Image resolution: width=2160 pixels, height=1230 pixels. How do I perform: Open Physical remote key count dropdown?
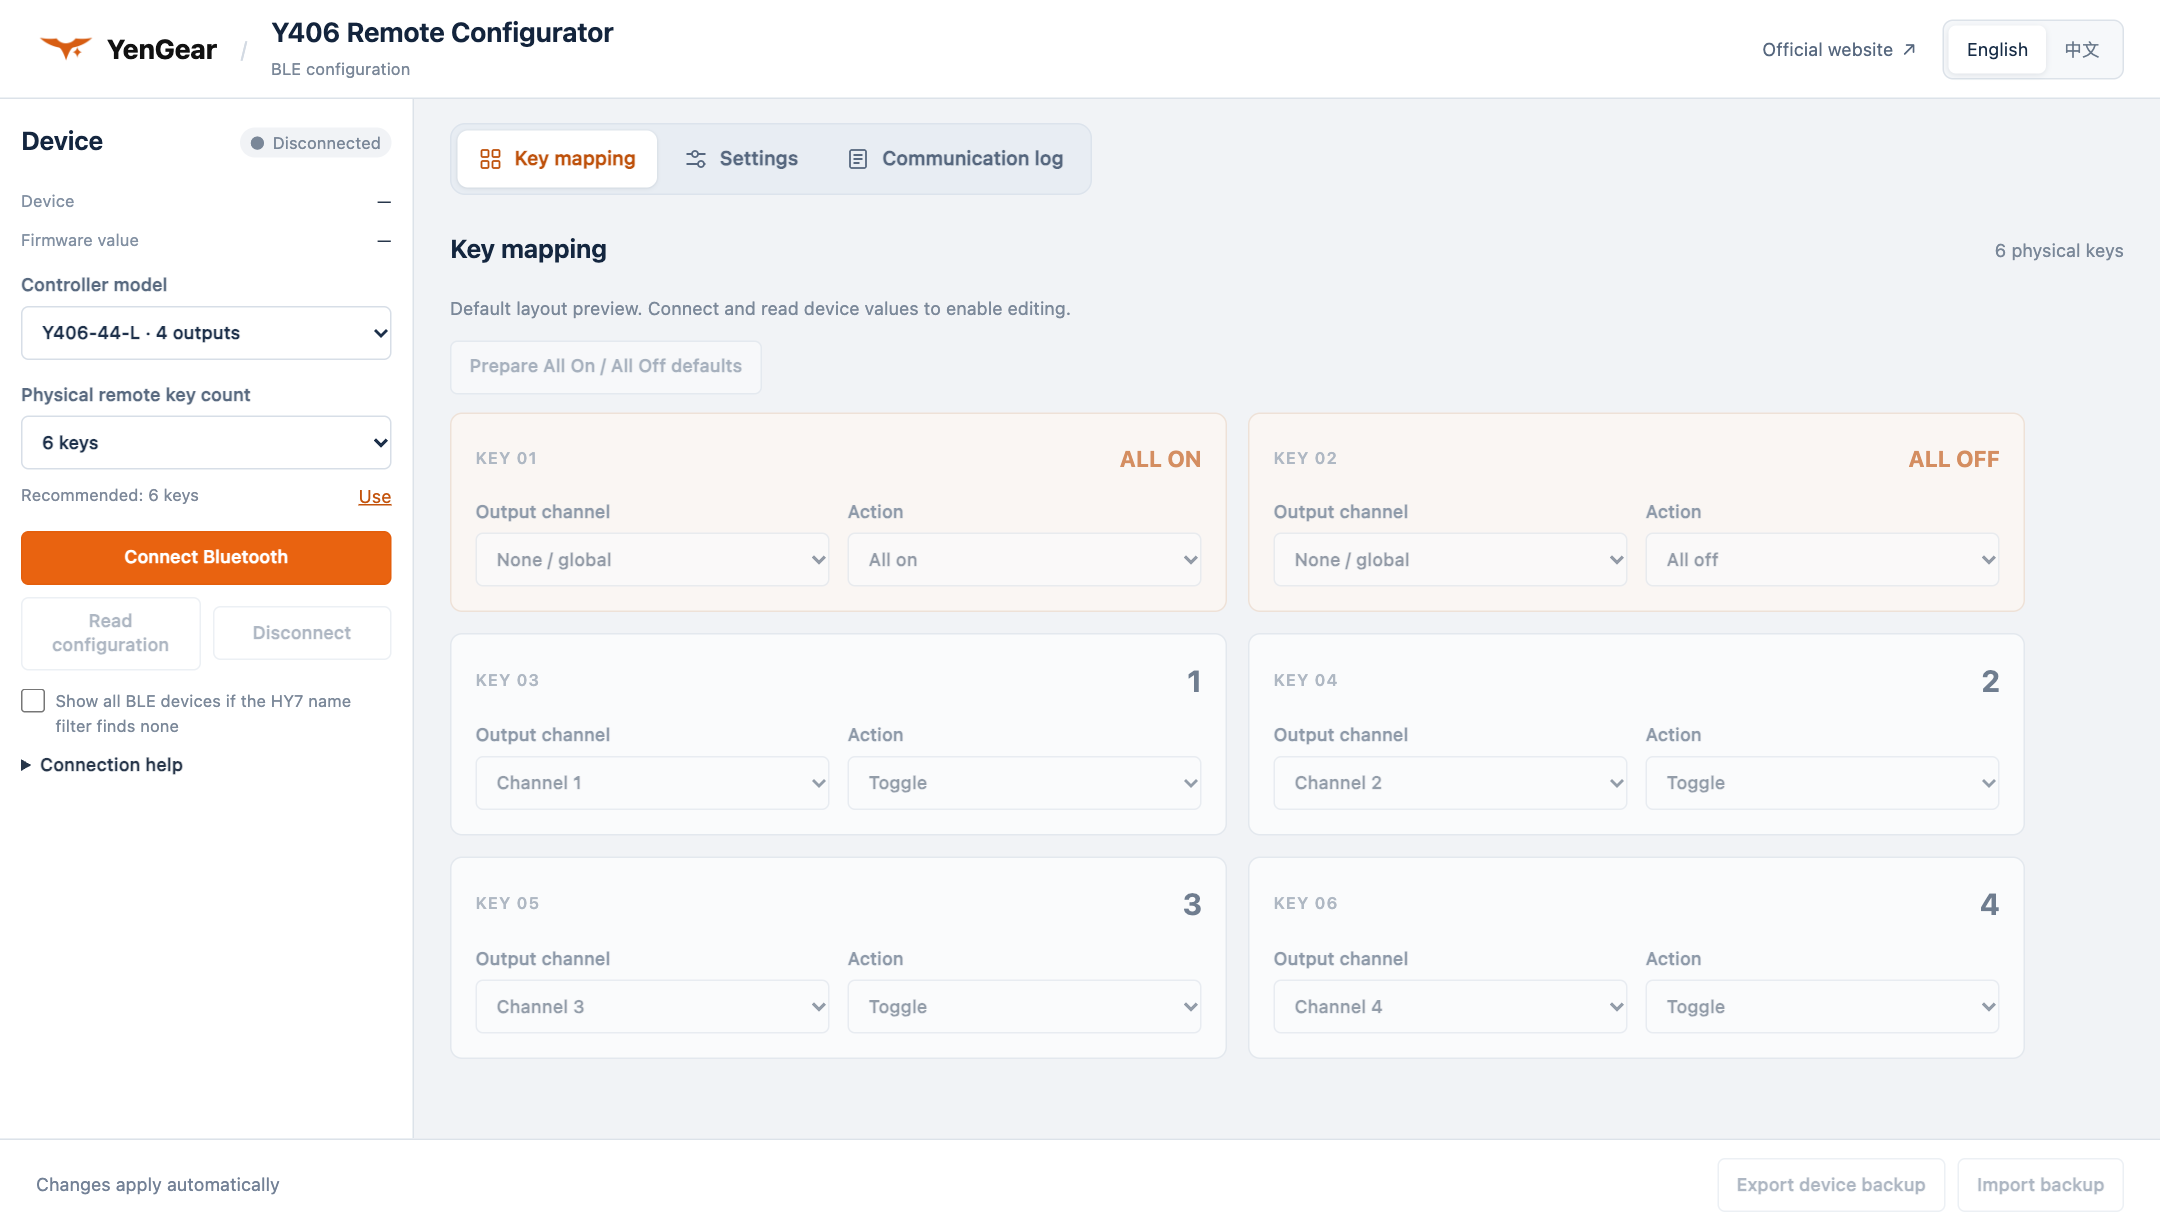[206, 443]
